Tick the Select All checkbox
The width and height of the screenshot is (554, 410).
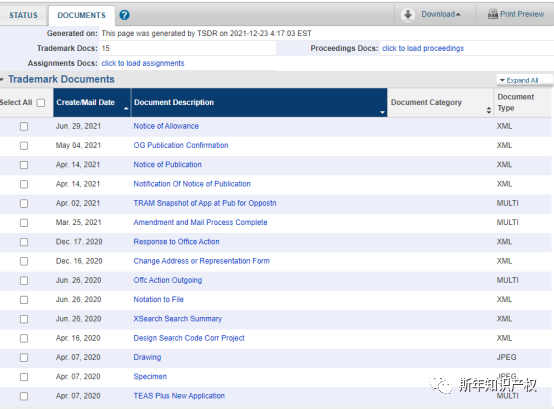click(x=41, y=102)
